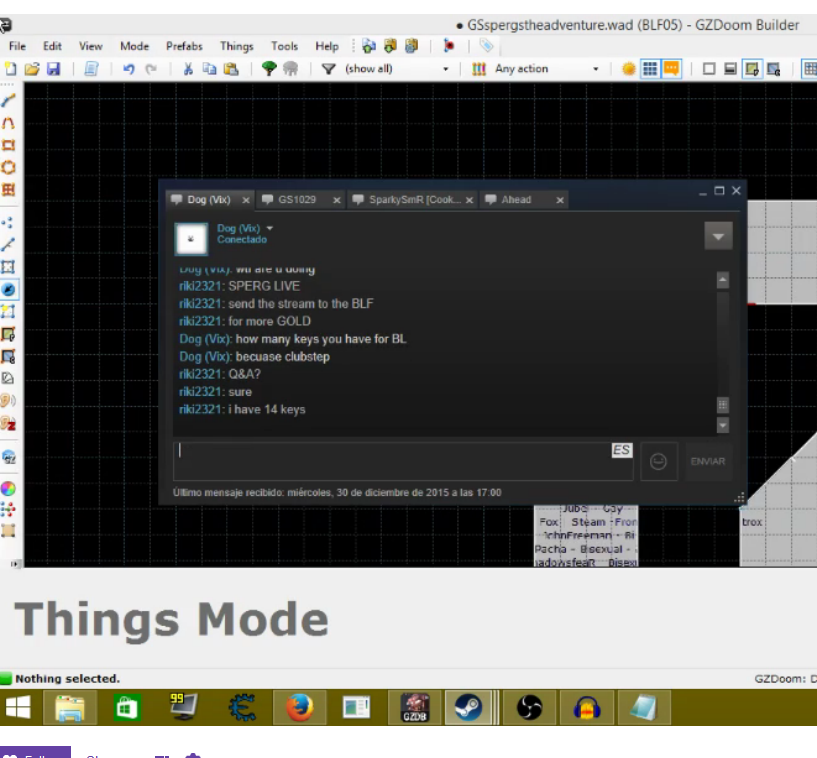Open File Explorer from the taskbar

tap(70, 708)
